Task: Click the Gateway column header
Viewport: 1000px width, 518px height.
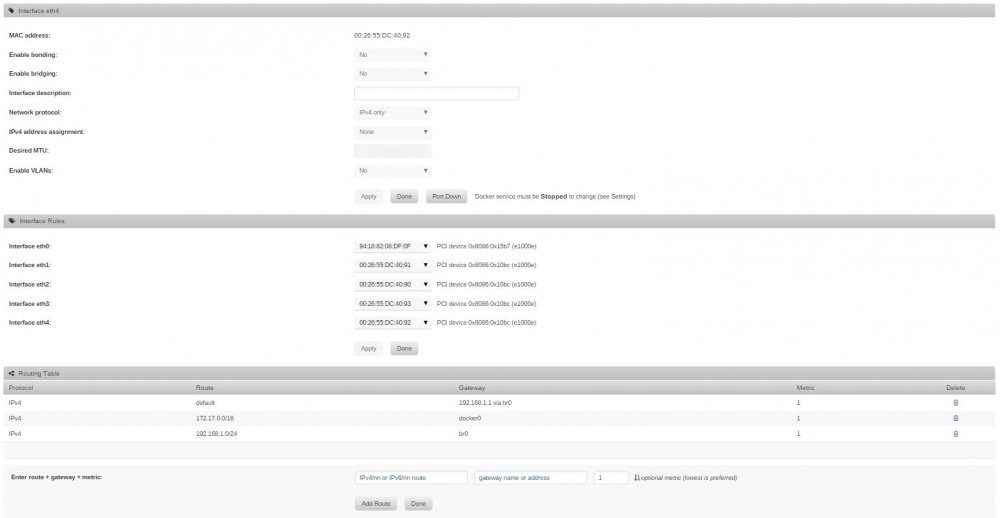Action: pos(473,388)
